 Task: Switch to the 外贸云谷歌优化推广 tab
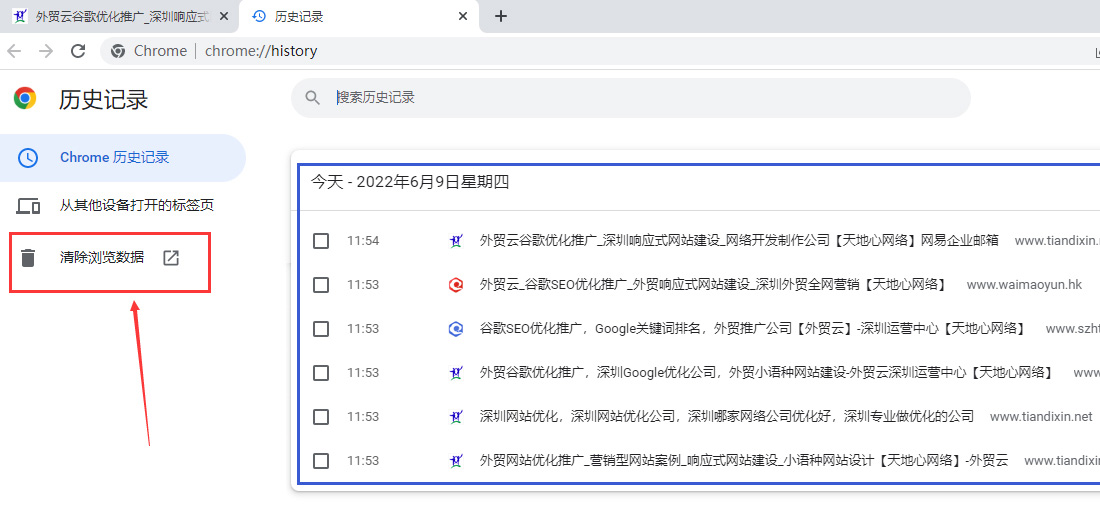[x=120, y=17]
